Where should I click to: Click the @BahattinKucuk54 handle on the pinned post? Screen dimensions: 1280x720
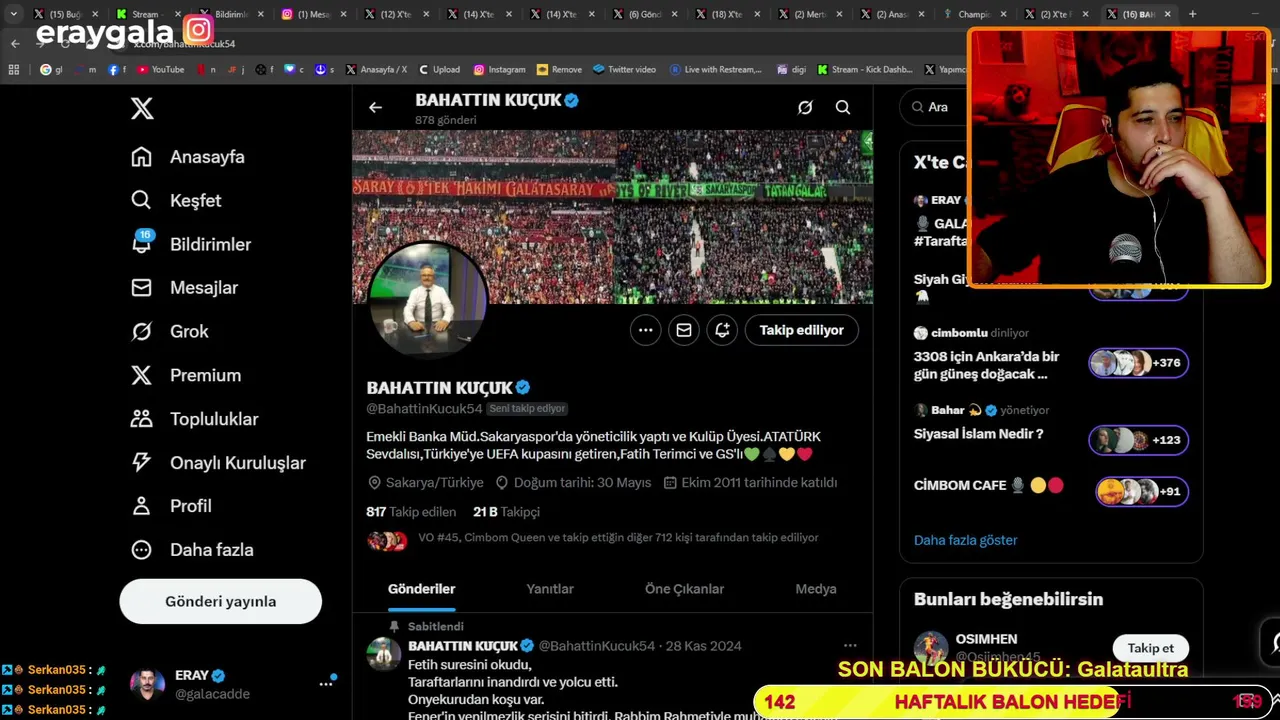pyautogui.click(x=598, y=646)
